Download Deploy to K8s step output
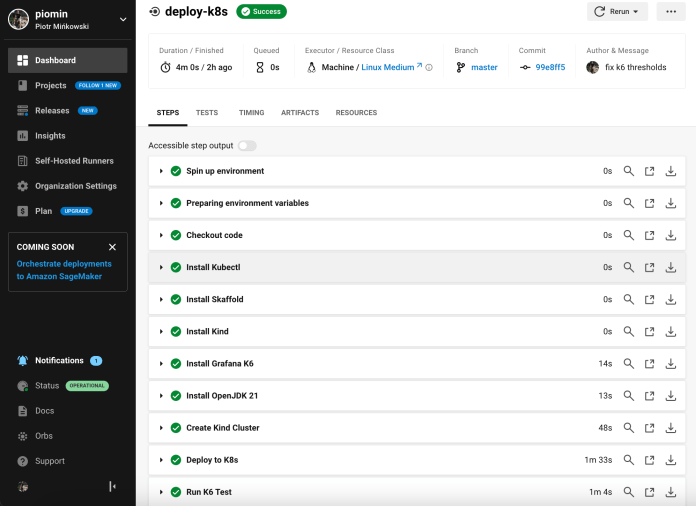 [x=671, y=460]
